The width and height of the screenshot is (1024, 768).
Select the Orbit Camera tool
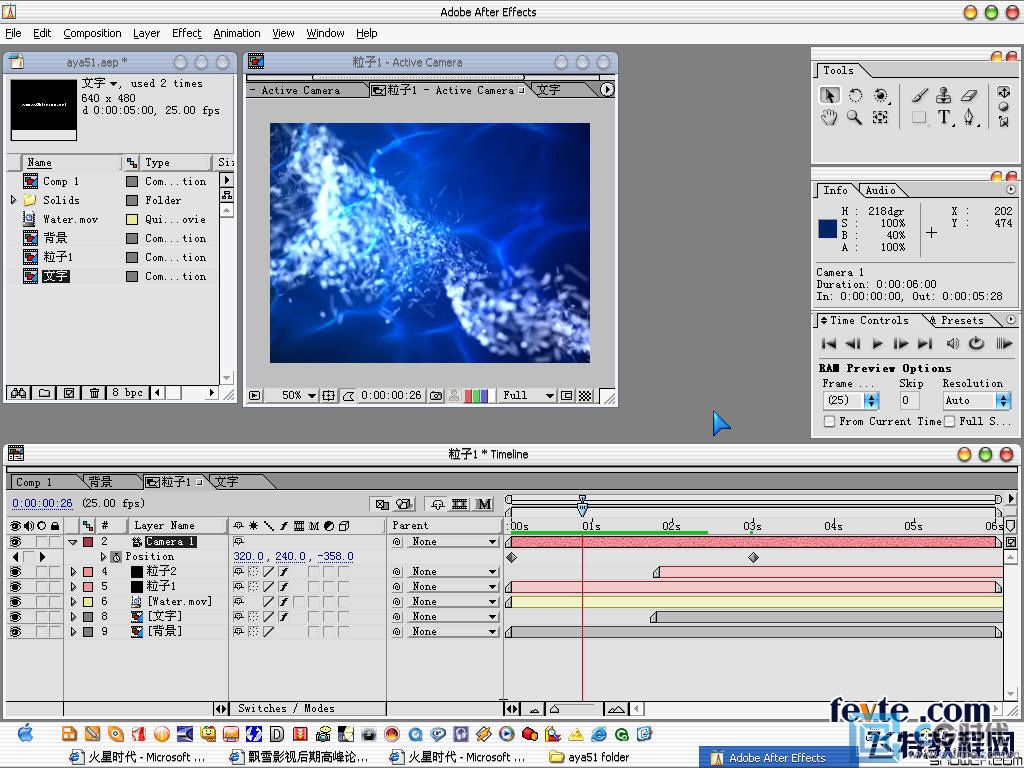[x=880, y=95]
